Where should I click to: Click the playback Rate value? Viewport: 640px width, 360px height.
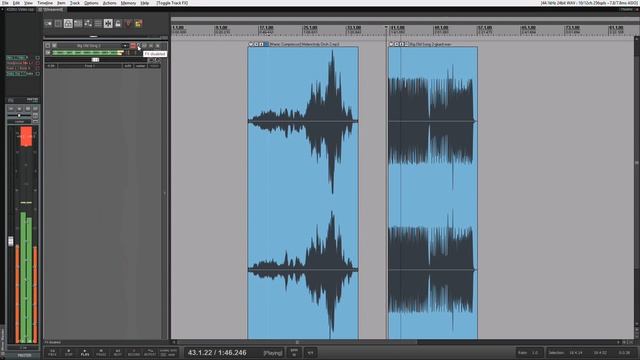pos(535,353)
